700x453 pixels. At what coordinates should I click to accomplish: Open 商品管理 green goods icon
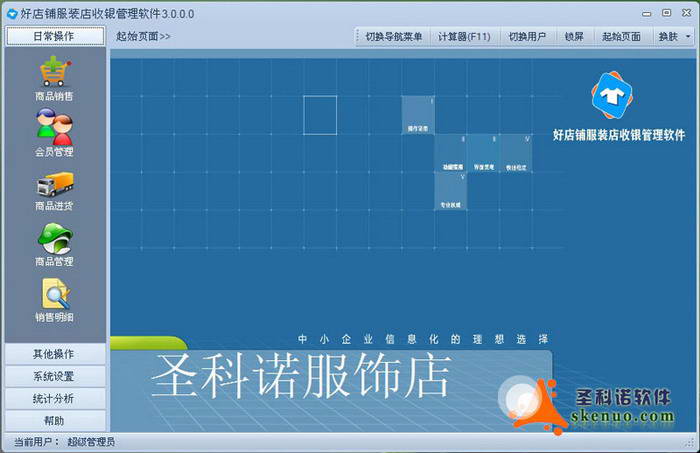54,238
